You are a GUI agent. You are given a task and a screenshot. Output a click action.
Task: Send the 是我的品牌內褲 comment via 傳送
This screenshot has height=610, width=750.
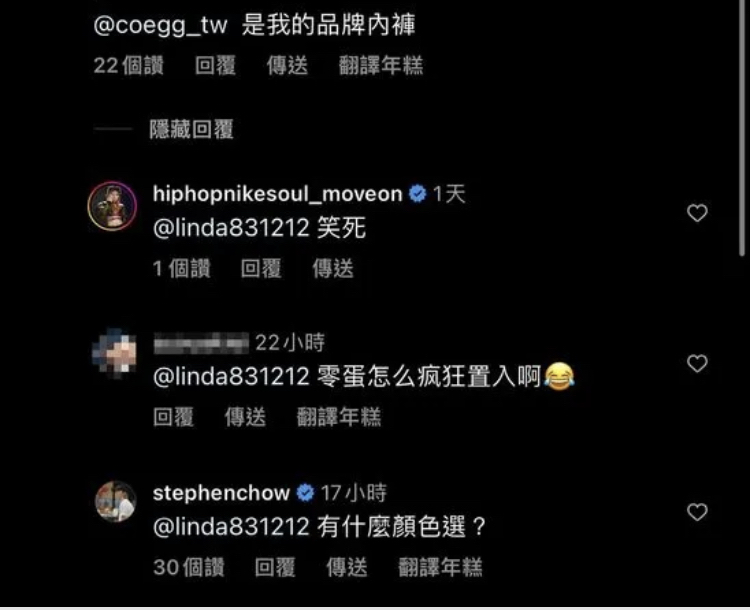[287, 66]
